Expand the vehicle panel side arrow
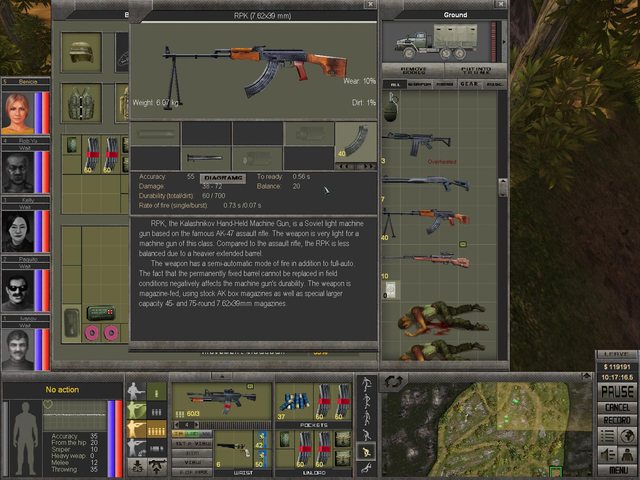This screenshot has height=480, width=640. click(x=503, y=42)
